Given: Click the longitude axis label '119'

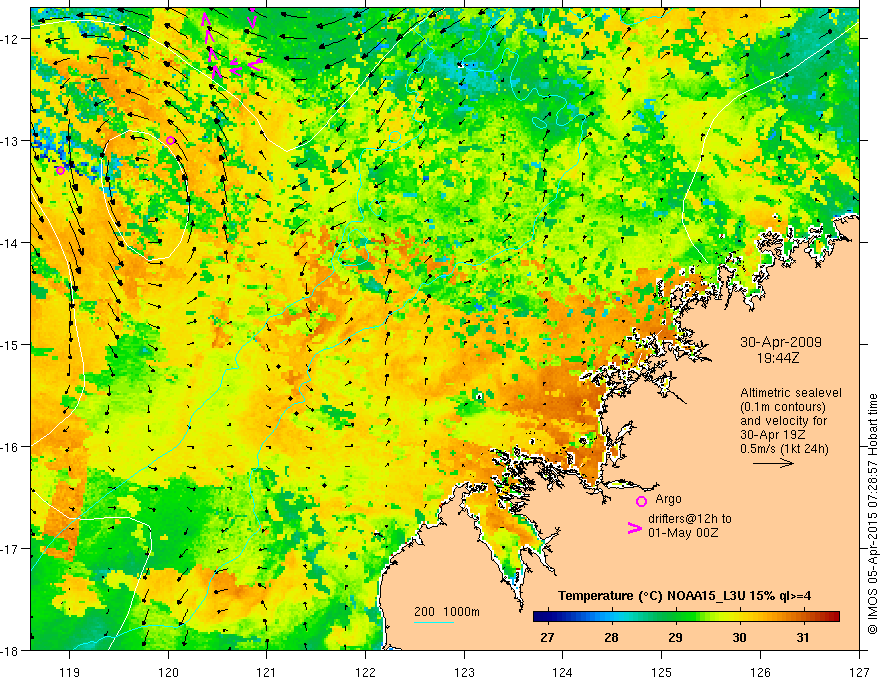Looking at the screenshot, I should pos(69,672).
